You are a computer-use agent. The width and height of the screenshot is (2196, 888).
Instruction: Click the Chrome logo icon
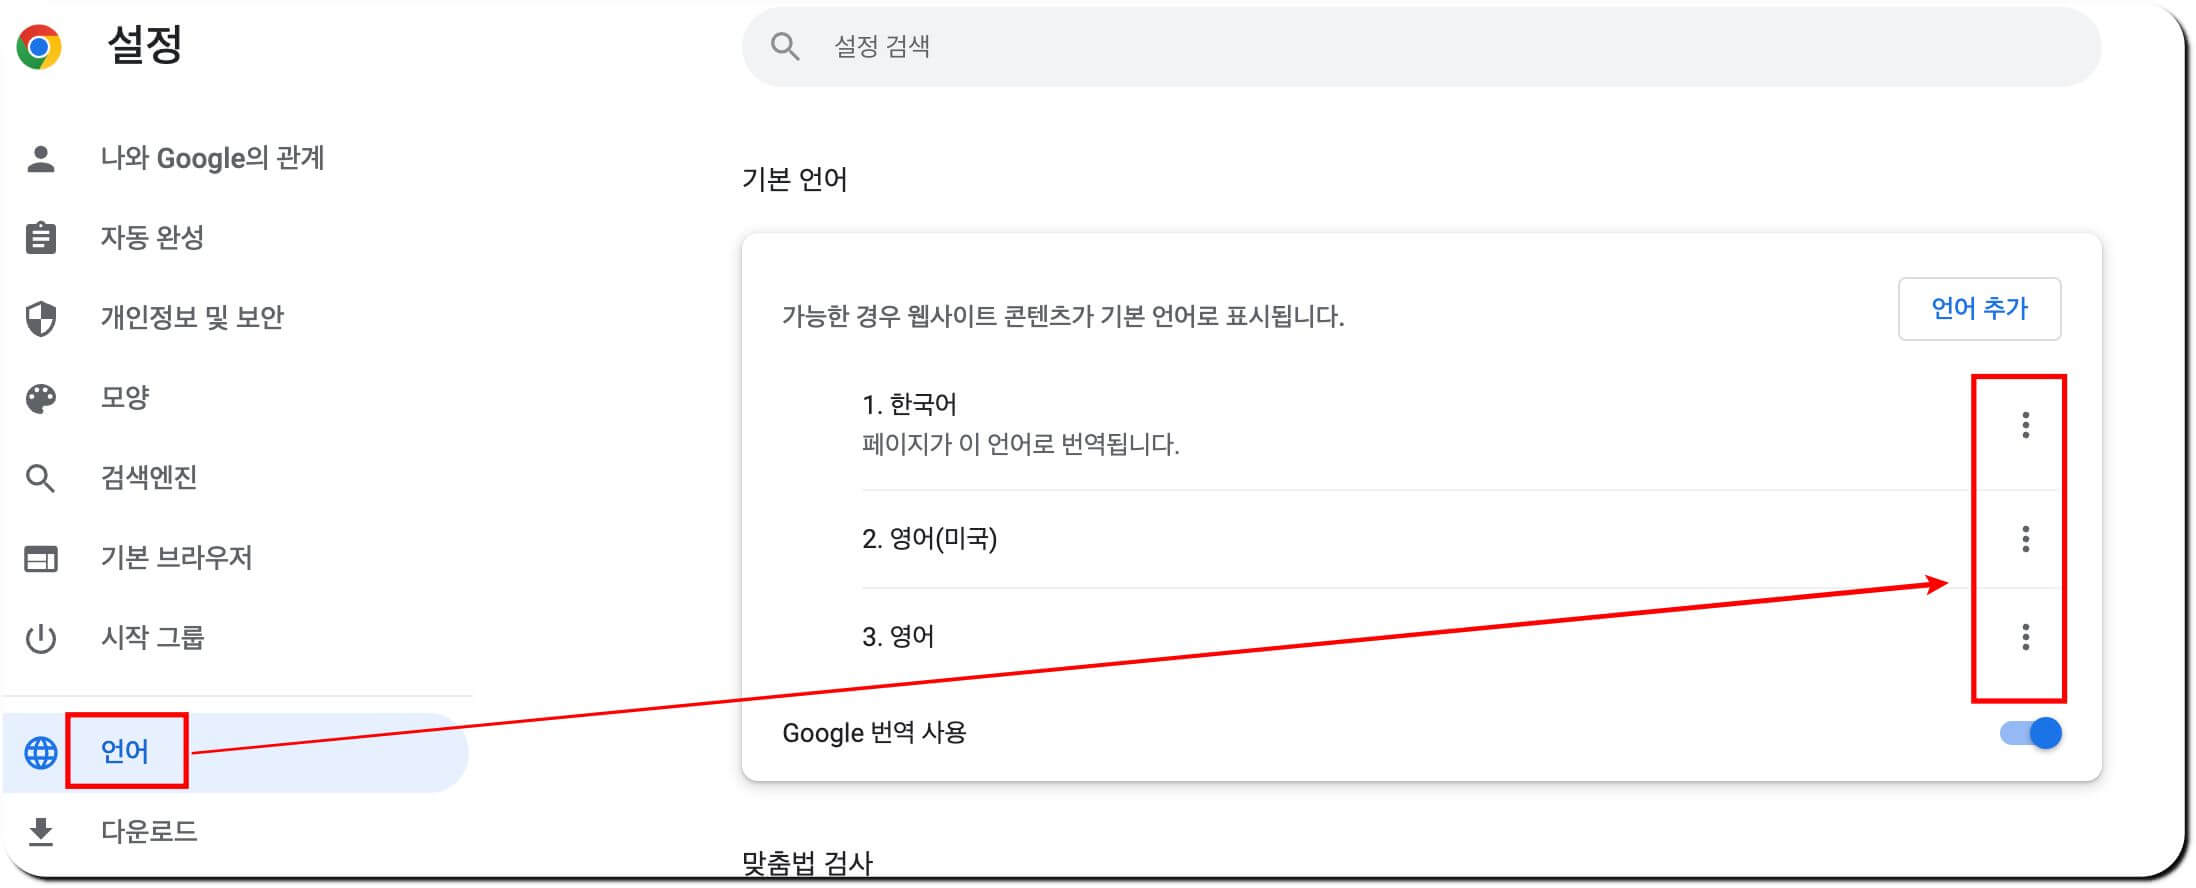coord(39,47)
